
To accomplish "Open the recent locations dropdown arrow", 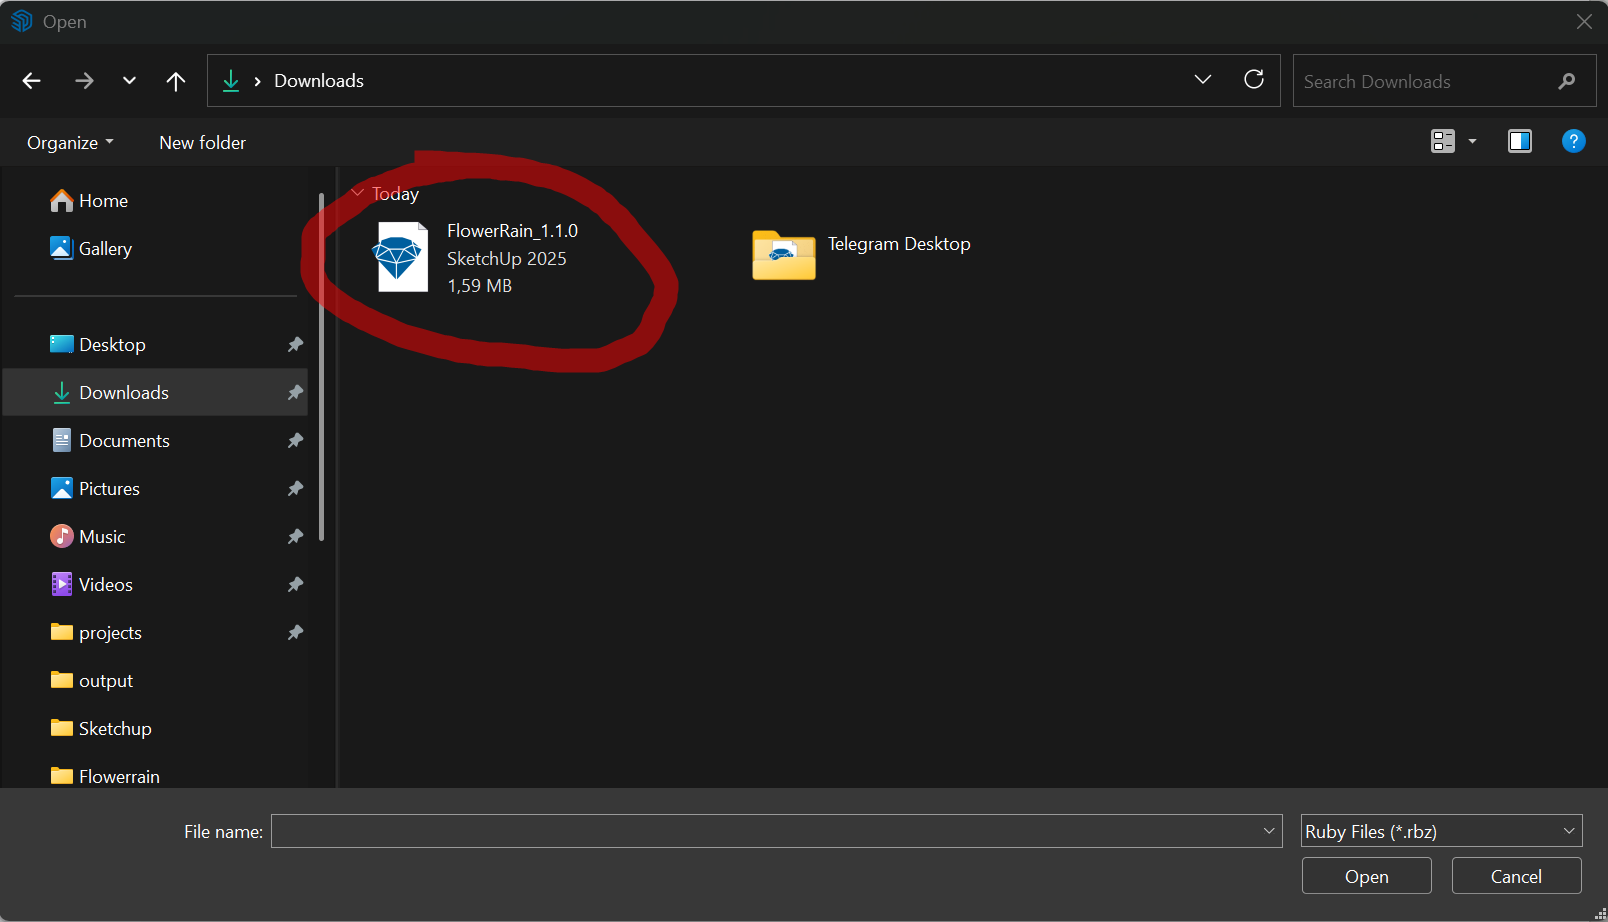I will click(x=129, y=81).
